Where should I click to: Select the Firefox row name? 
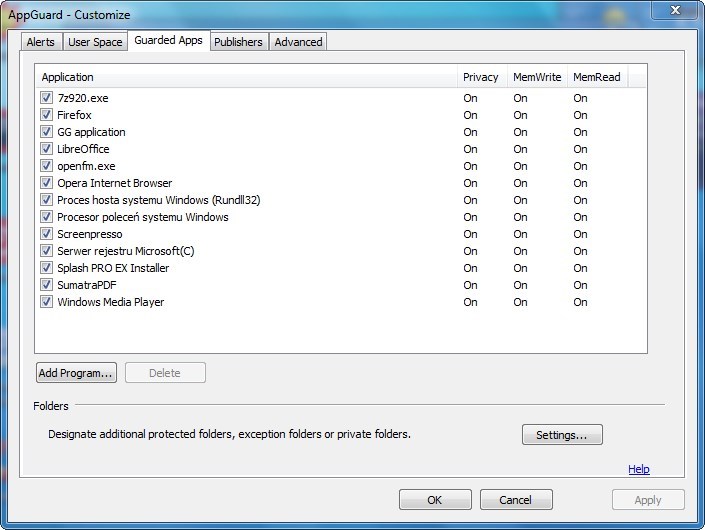(x=74, y=115)
